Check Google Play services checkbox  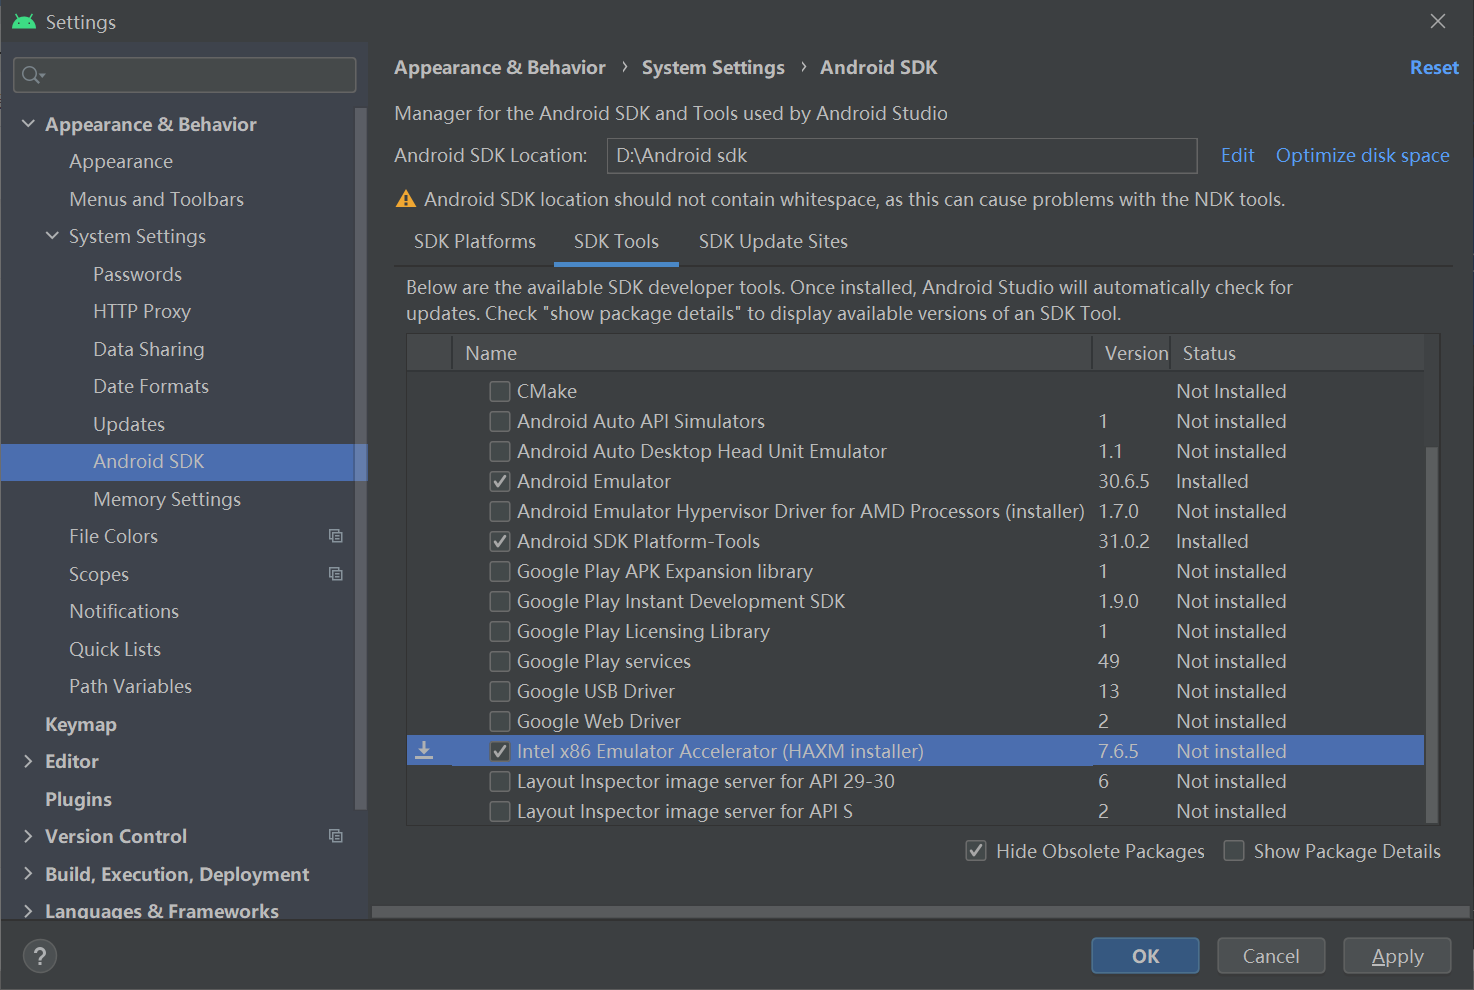(500, 661)
